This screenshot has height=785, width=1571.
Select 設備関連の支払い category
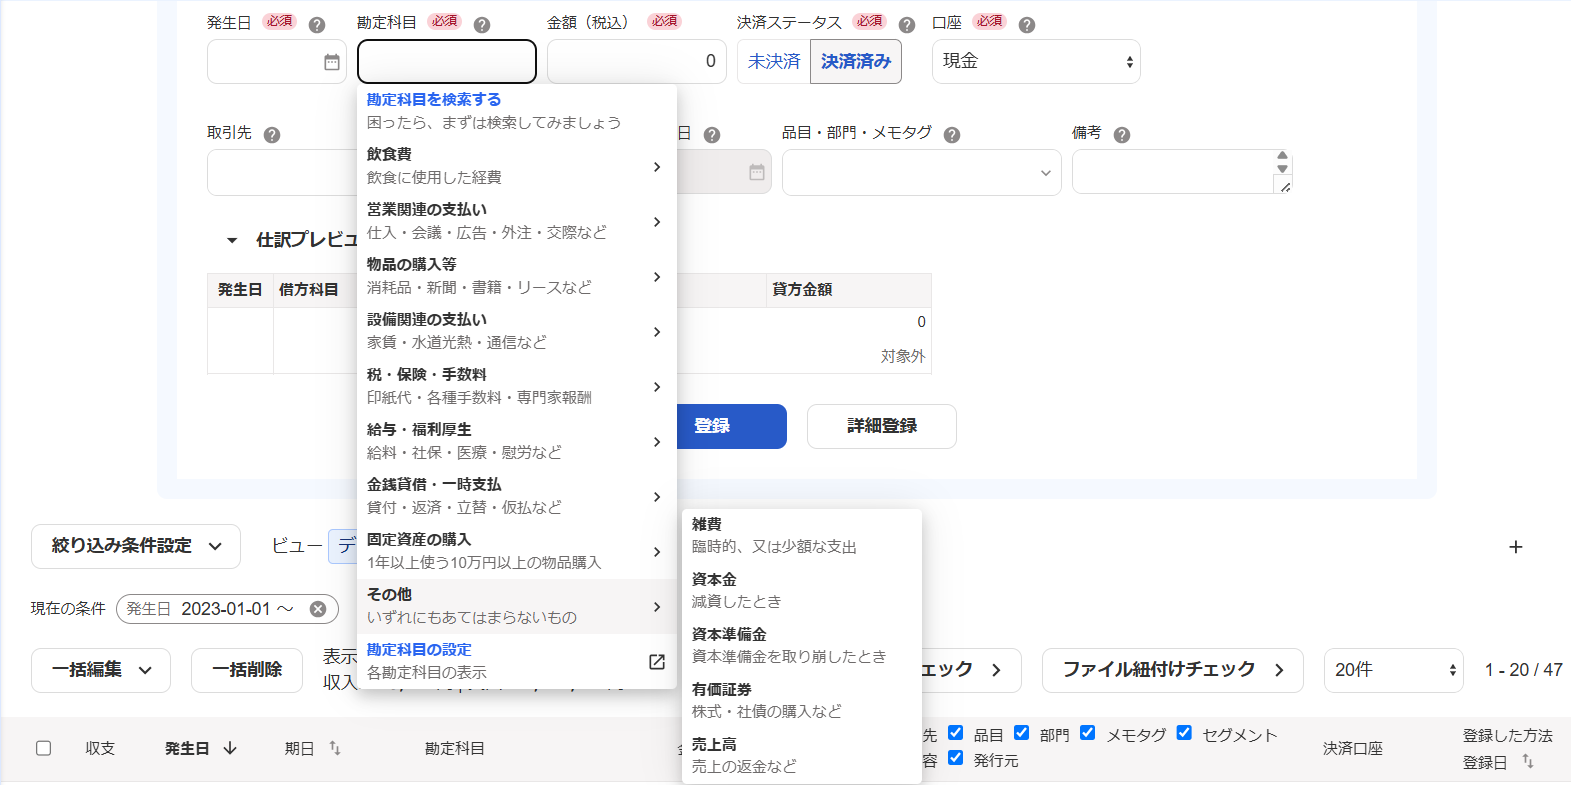(x=516, y=331)
